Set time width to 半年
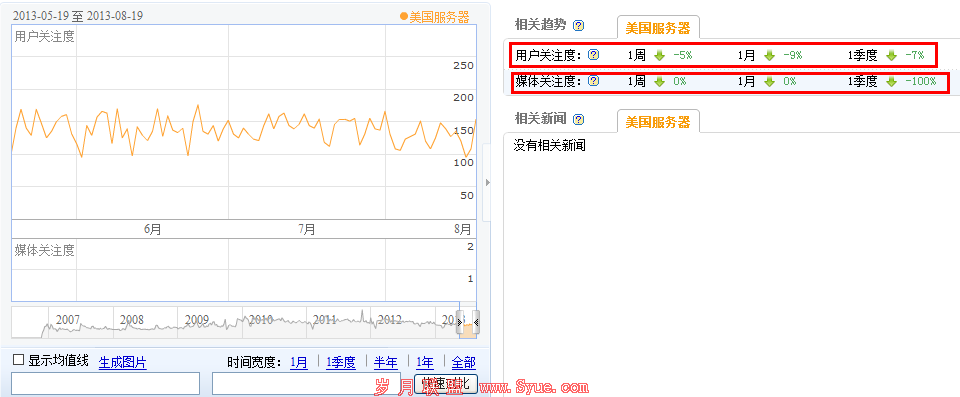 pos(386,363)
